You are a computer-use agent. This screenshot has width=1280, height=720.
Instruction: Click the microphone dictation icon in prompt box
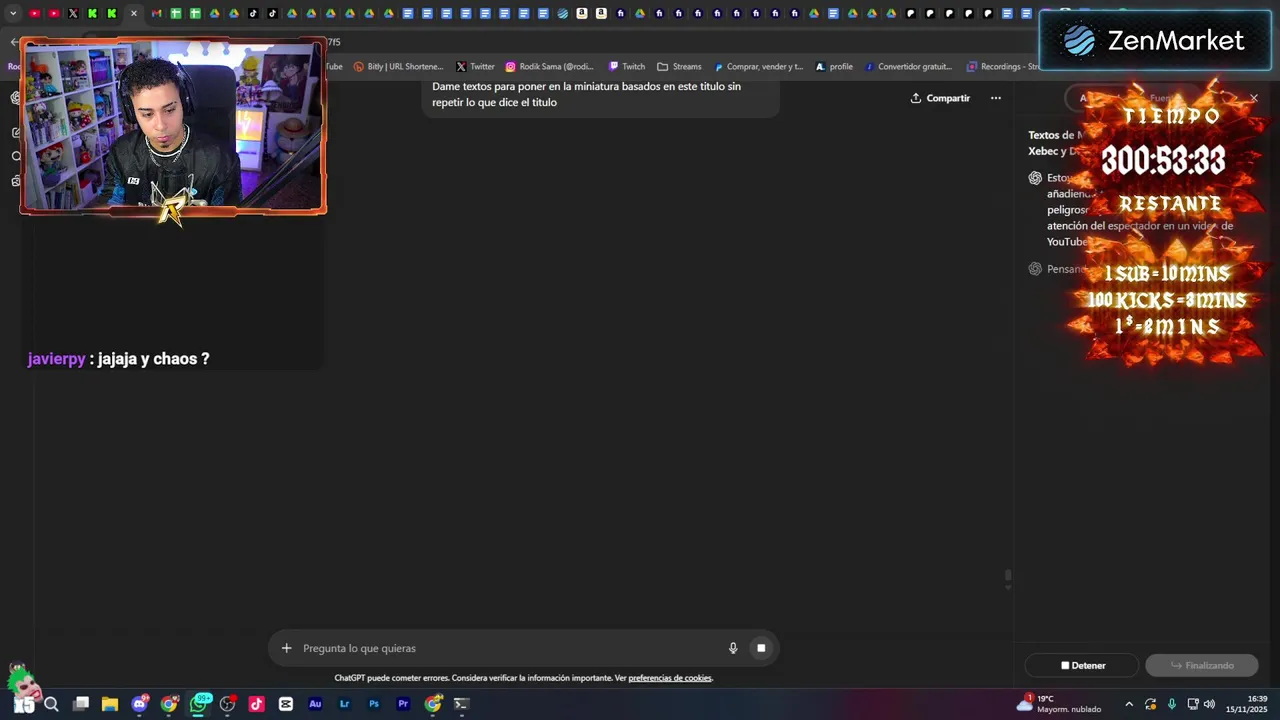pyautogui.click(x=733, y=648)
